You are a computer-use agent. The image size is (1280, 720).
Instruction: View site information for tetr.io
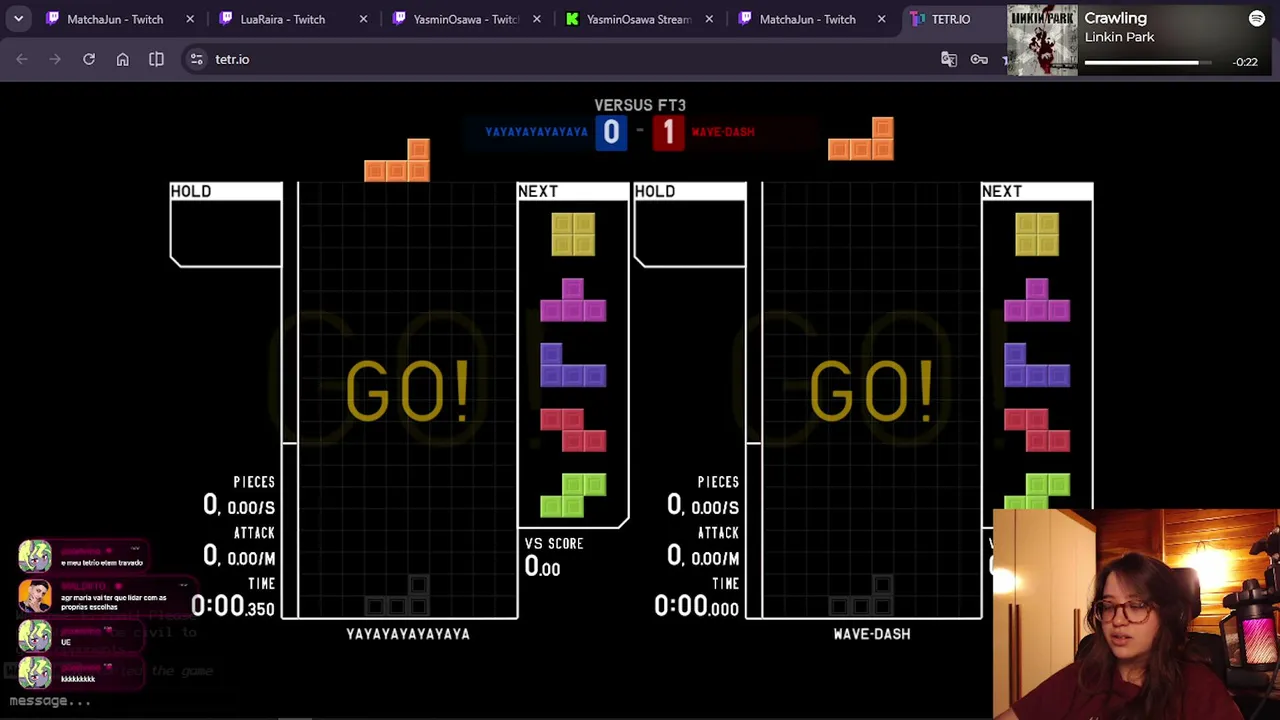pyautogui.click(x=196, y=59)
